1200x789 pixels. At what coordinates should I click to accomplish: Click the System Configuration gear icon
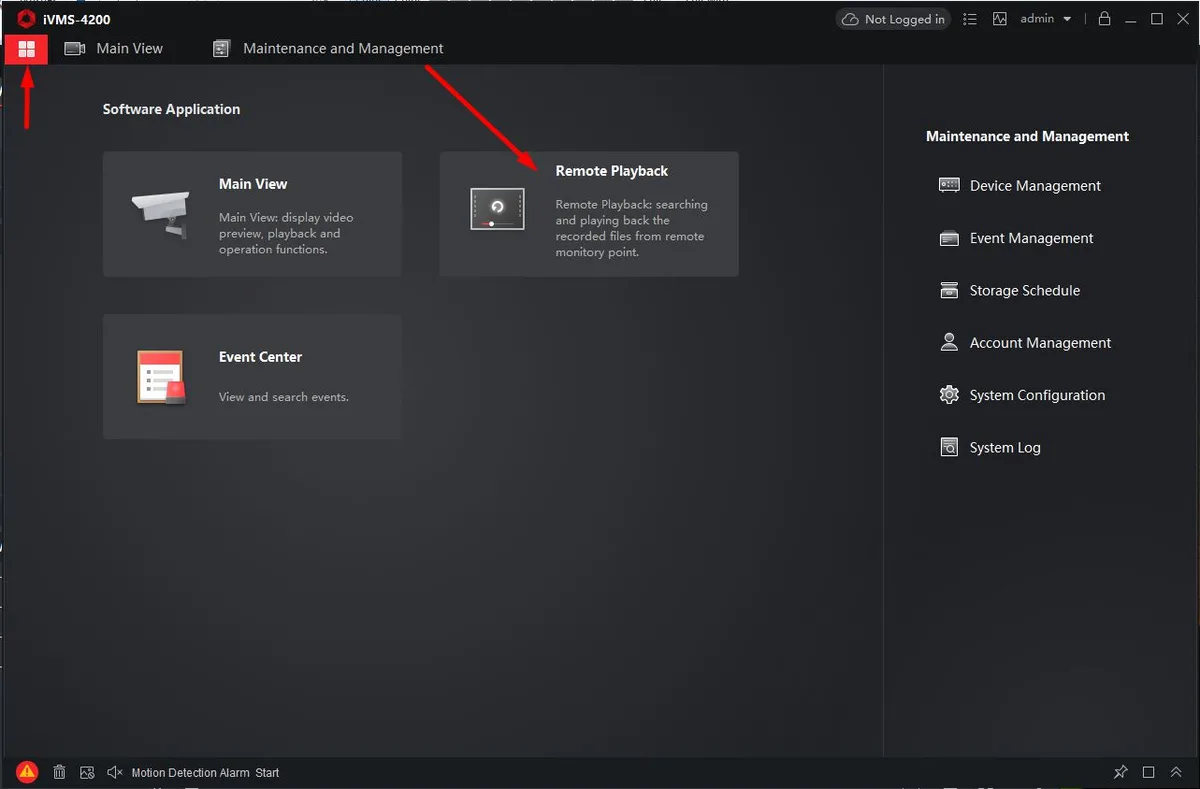[949, 395]
